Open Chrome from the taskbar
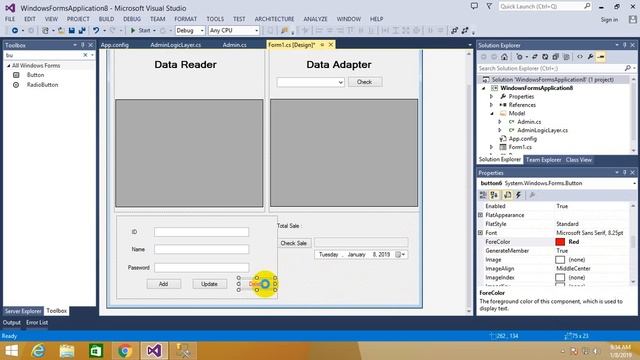 (x=125, y=351)
